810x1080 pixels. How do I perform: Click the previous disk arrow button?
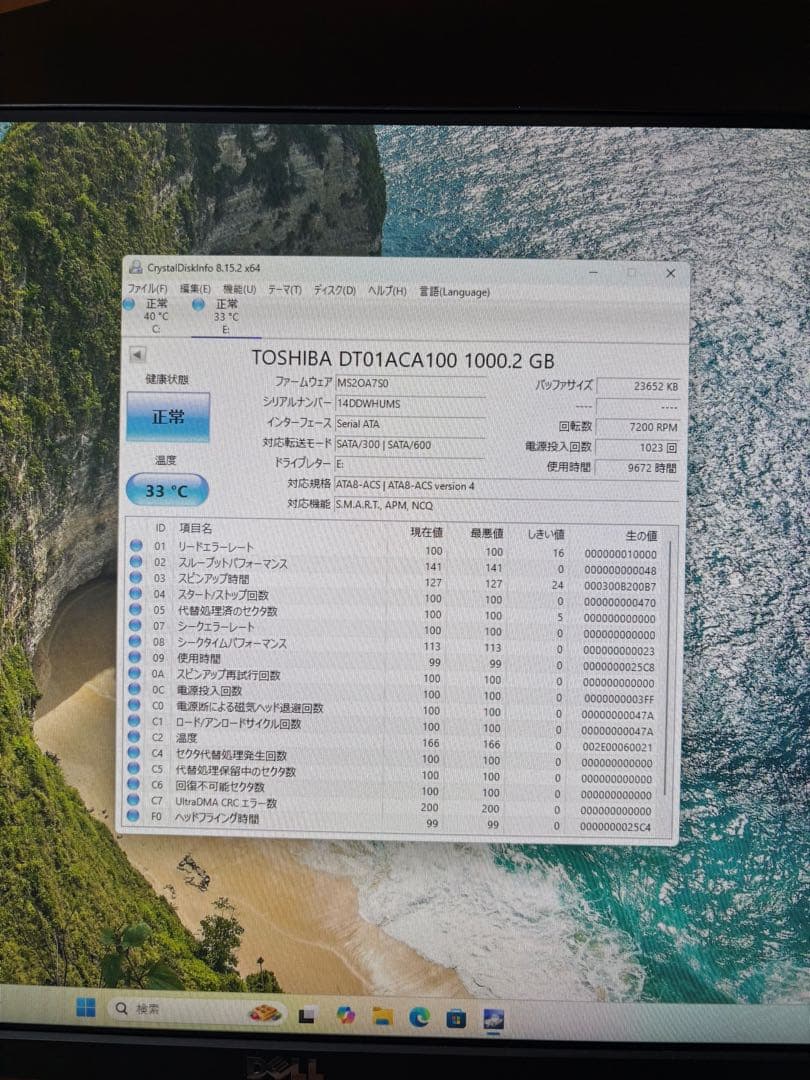tap(137, 355)
